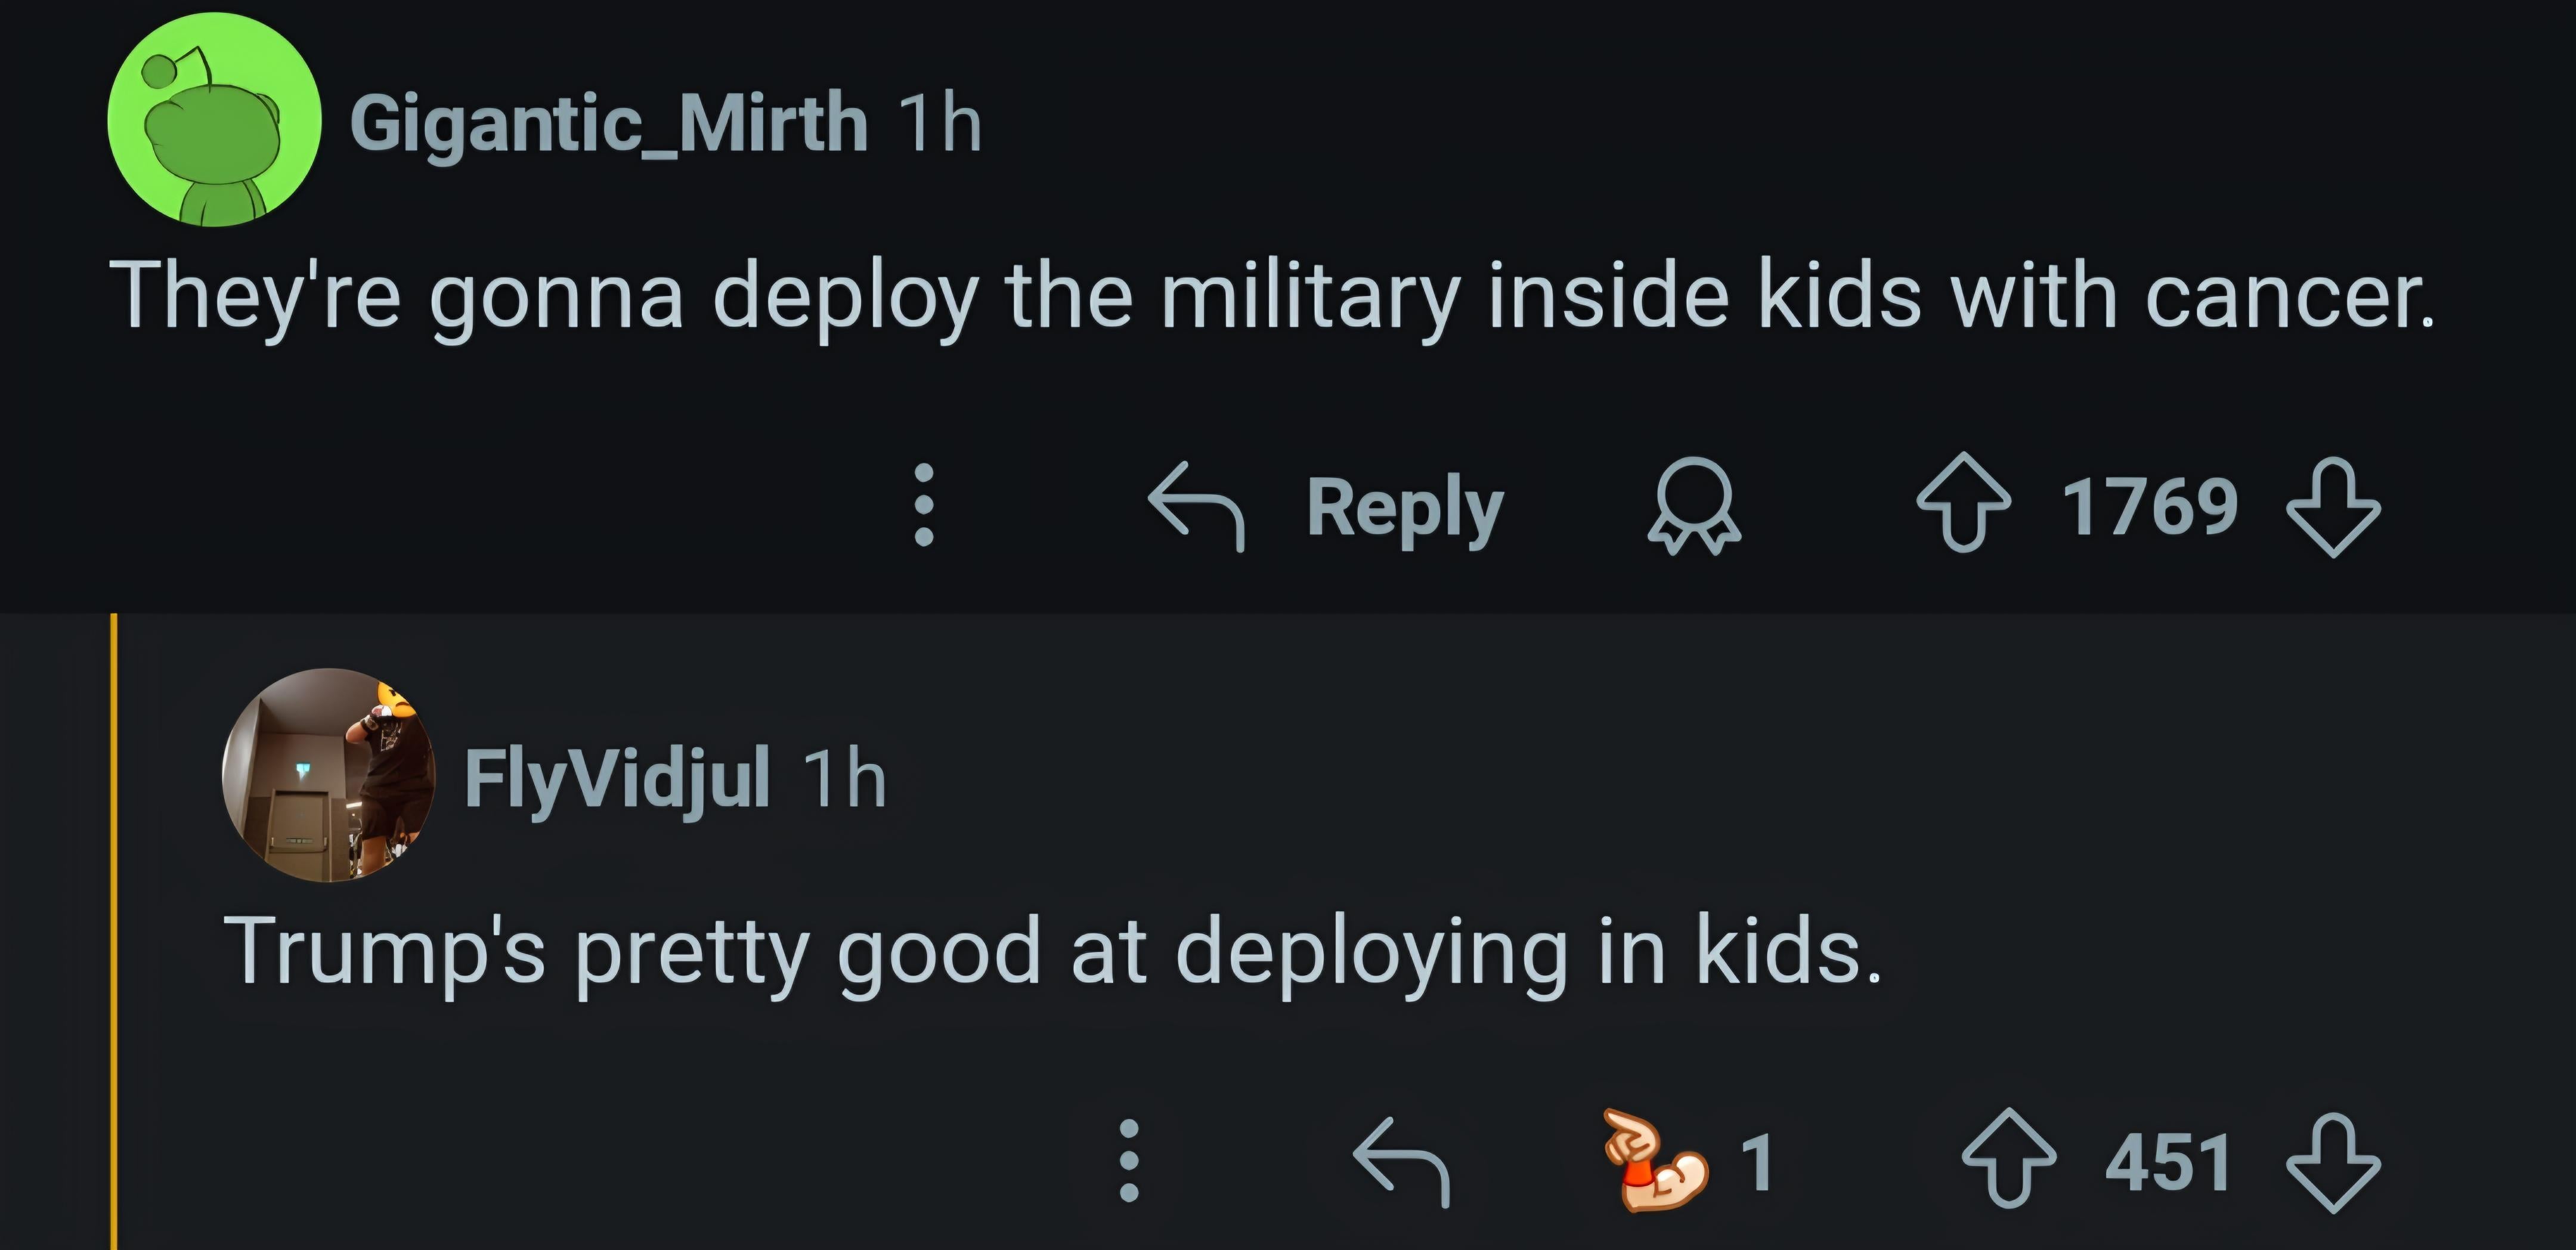The image size is (2576, 1250).
Task: Open the Gigantic_Mirth user profile link
Action: click(608, 124)
